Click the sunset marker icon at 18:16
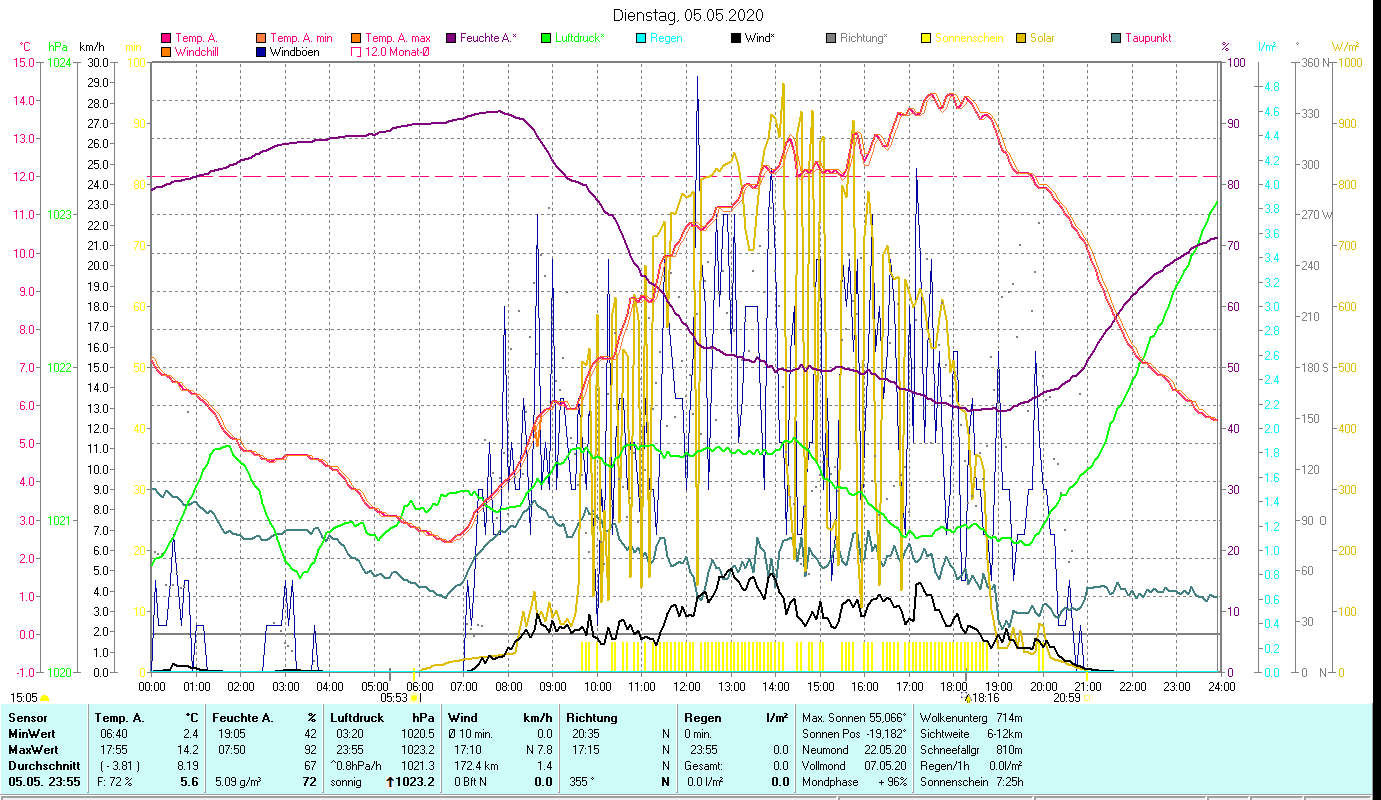1381x800 pixels. (967, 698)
